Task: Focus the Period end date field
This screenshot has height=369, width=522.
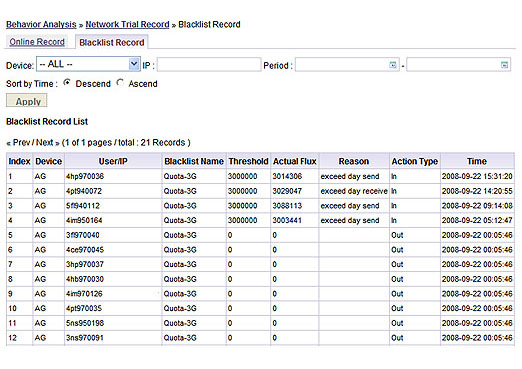Action: click(458, 65)
